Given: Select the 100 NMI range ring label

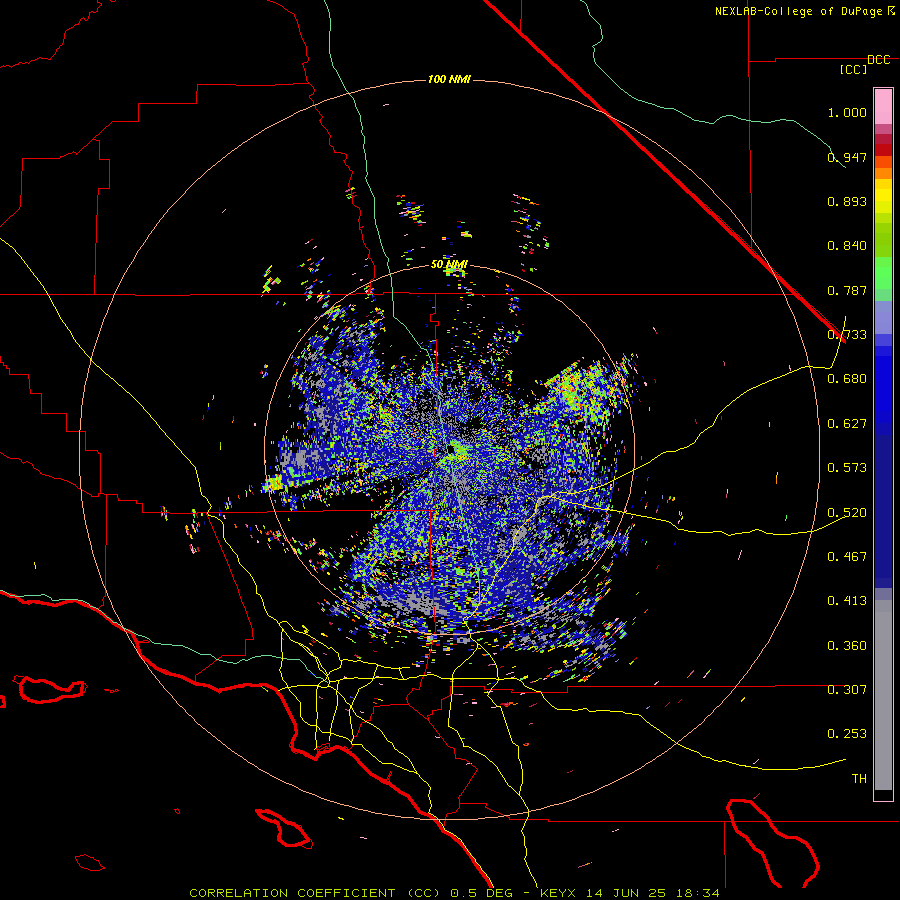Looking at the screenshot, I should (x=449, y=79).
